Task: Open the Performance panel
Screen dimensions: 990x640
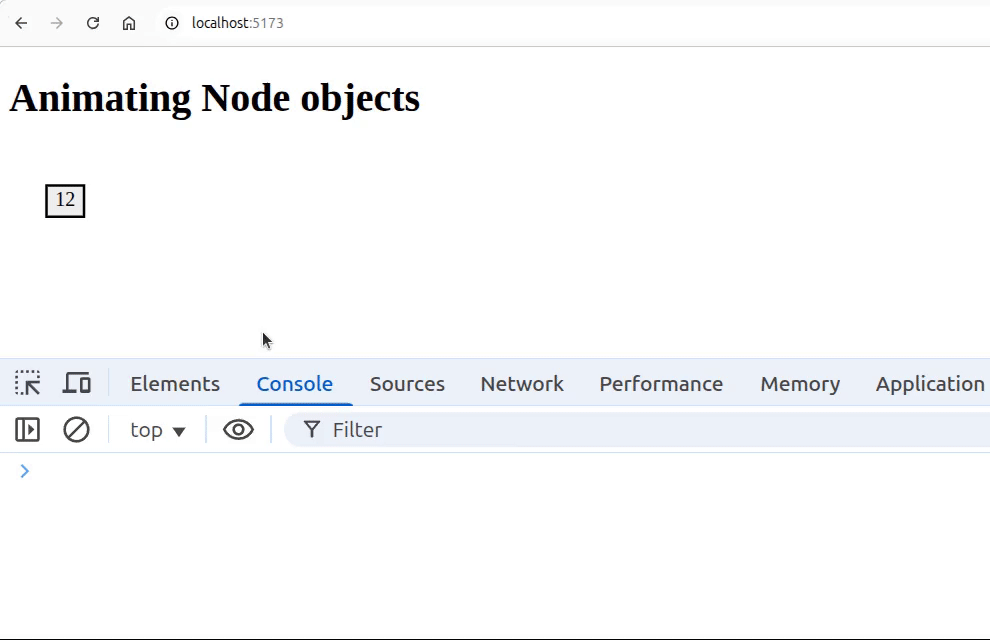Action: (x=660, y=383)
